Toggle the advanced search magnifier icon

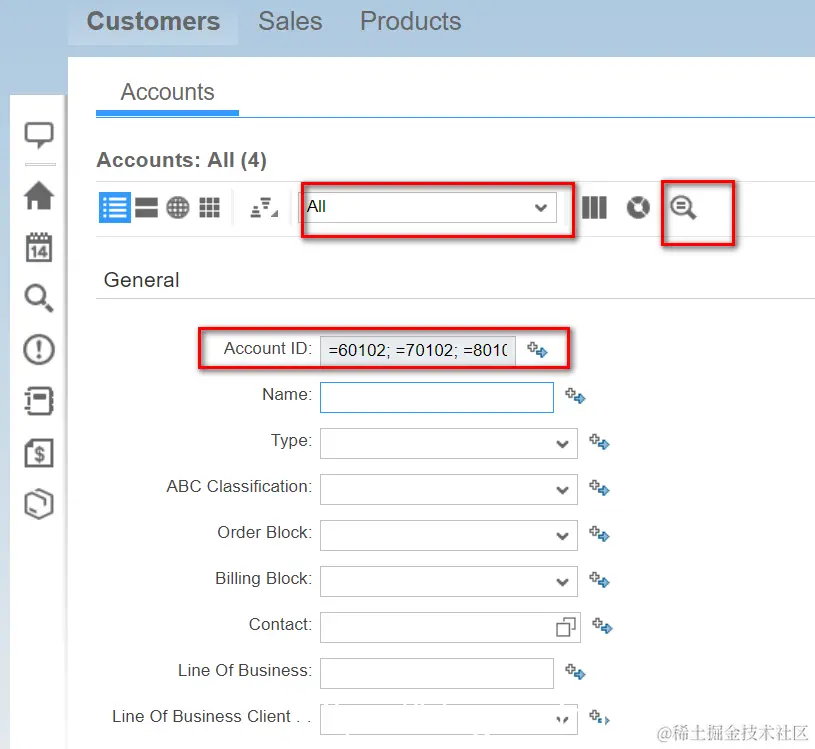click(683, 208)
